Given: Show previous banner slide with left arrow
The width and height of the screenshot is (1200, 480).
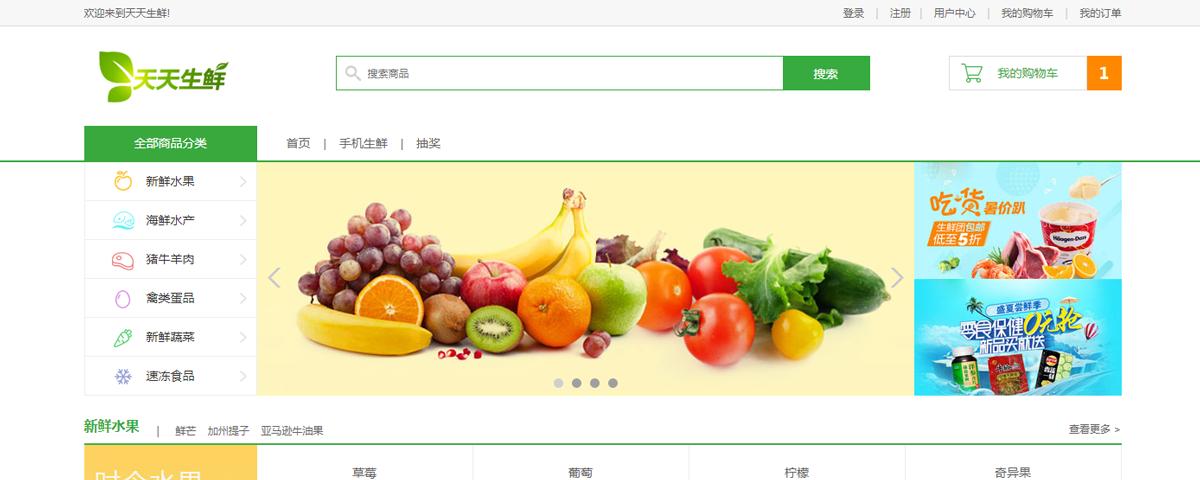Looking at the screenshot, I should click(274, 277).
